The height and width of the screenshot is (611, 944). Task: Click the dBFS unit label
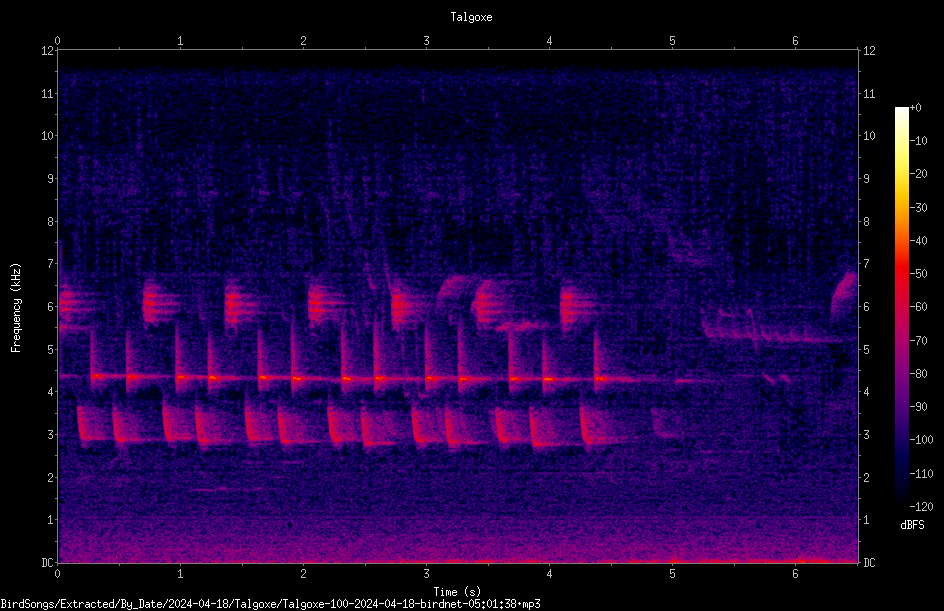[x=912, y=525]
